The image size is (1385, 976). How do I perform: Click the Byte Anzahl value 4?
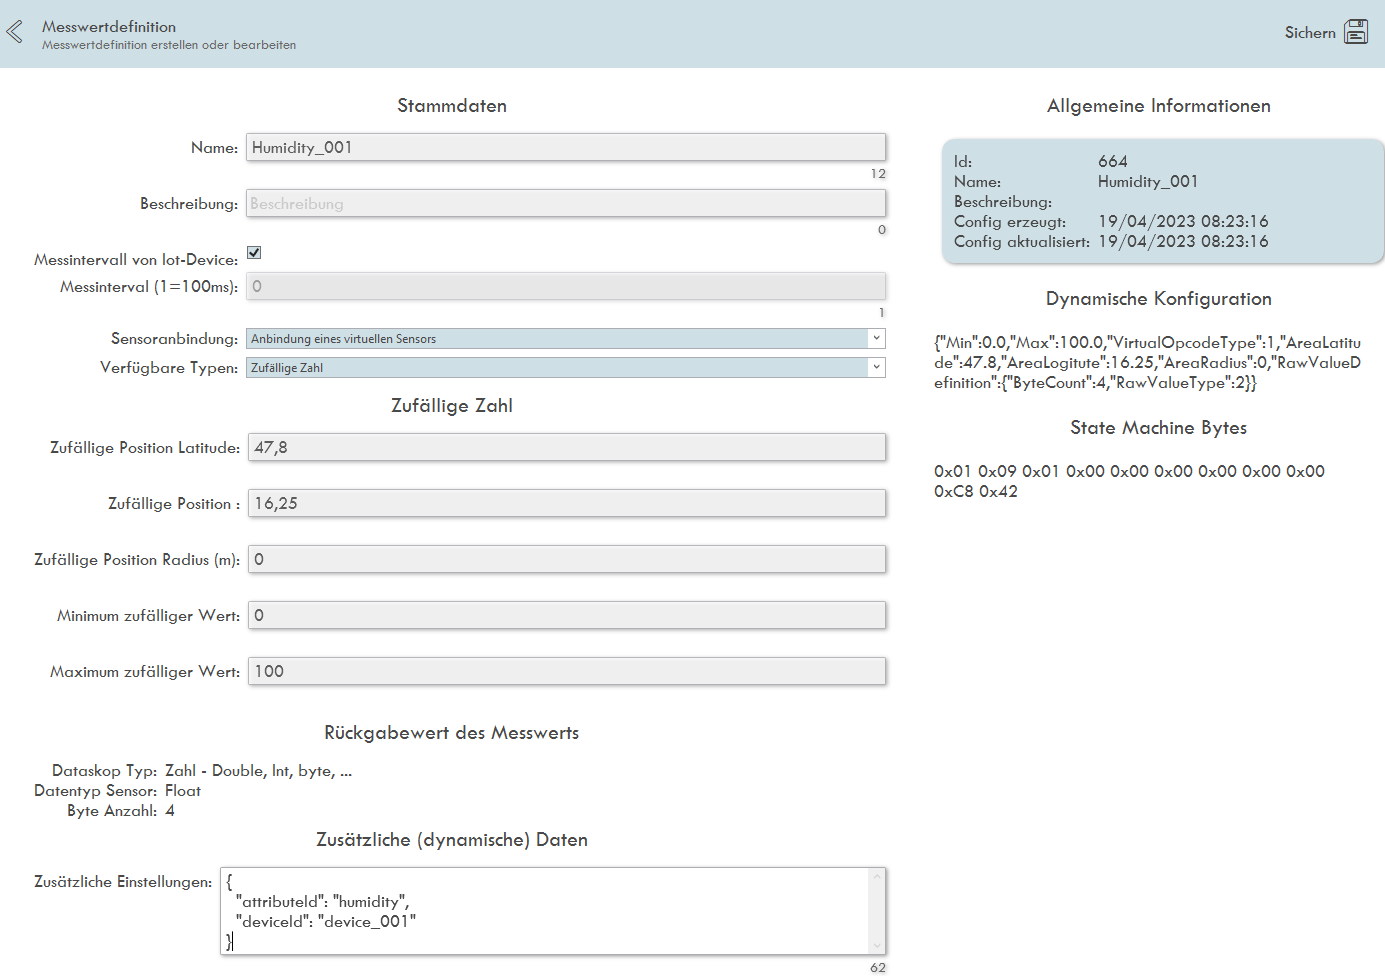click(x=170, y=811)
